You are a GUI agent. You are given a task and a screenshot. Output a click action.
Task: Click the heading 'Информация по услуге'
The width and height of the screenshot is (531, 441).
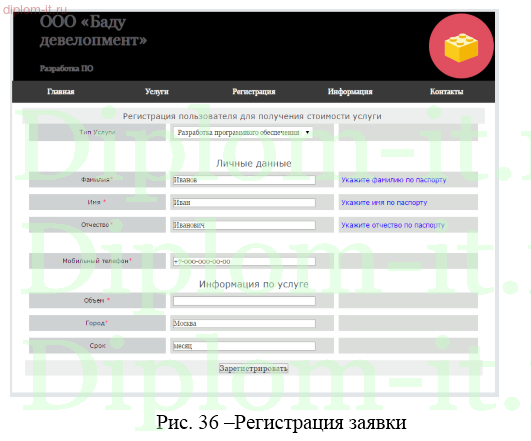pyautogui.click(x=254, y=284)
